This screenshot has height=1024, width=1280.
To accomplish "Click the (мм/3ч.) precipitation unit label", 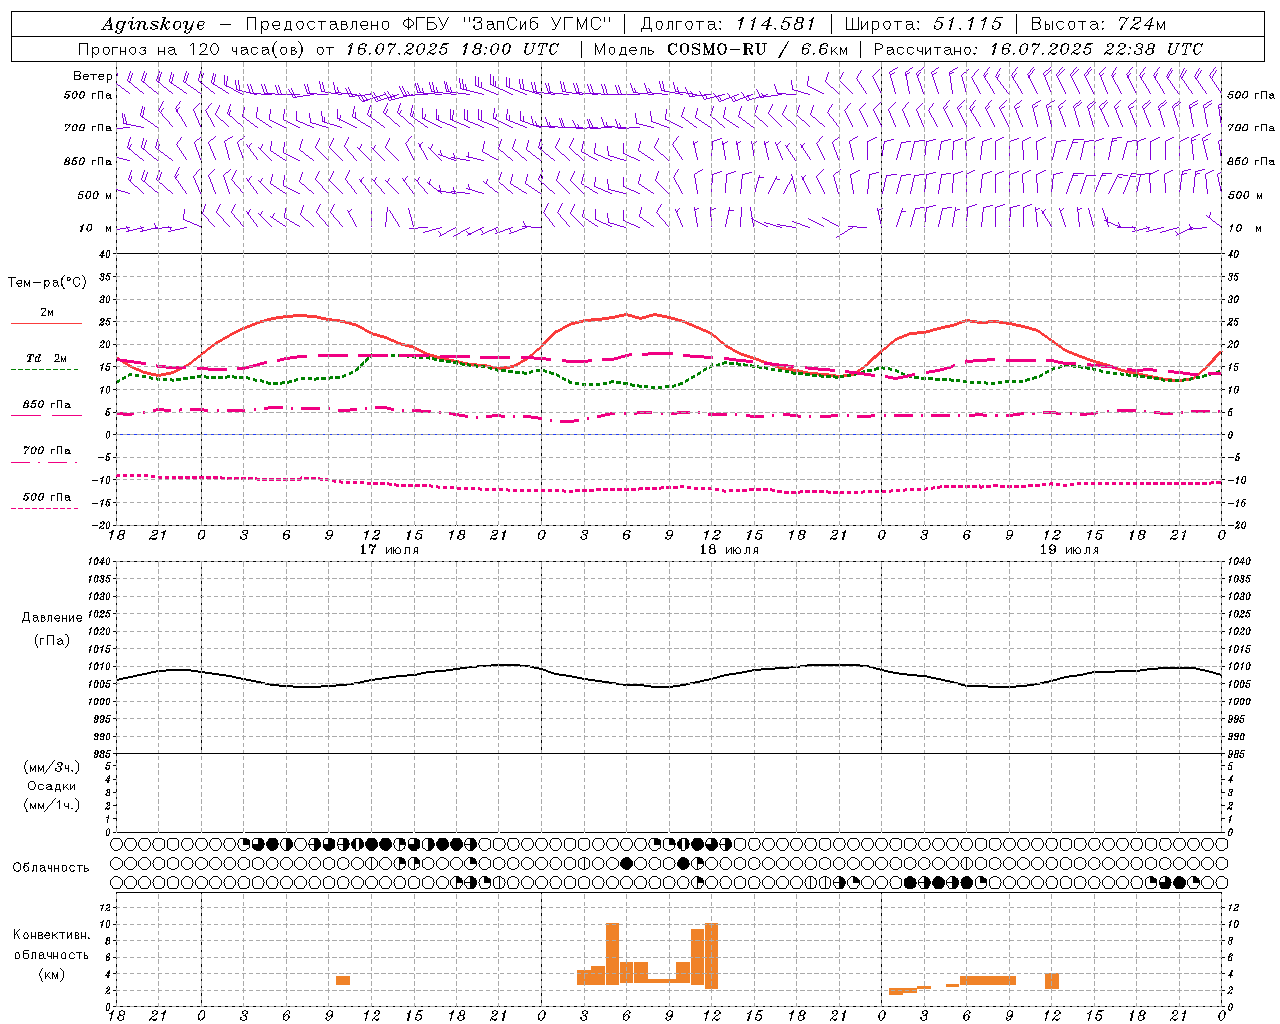I will point(52,767).
